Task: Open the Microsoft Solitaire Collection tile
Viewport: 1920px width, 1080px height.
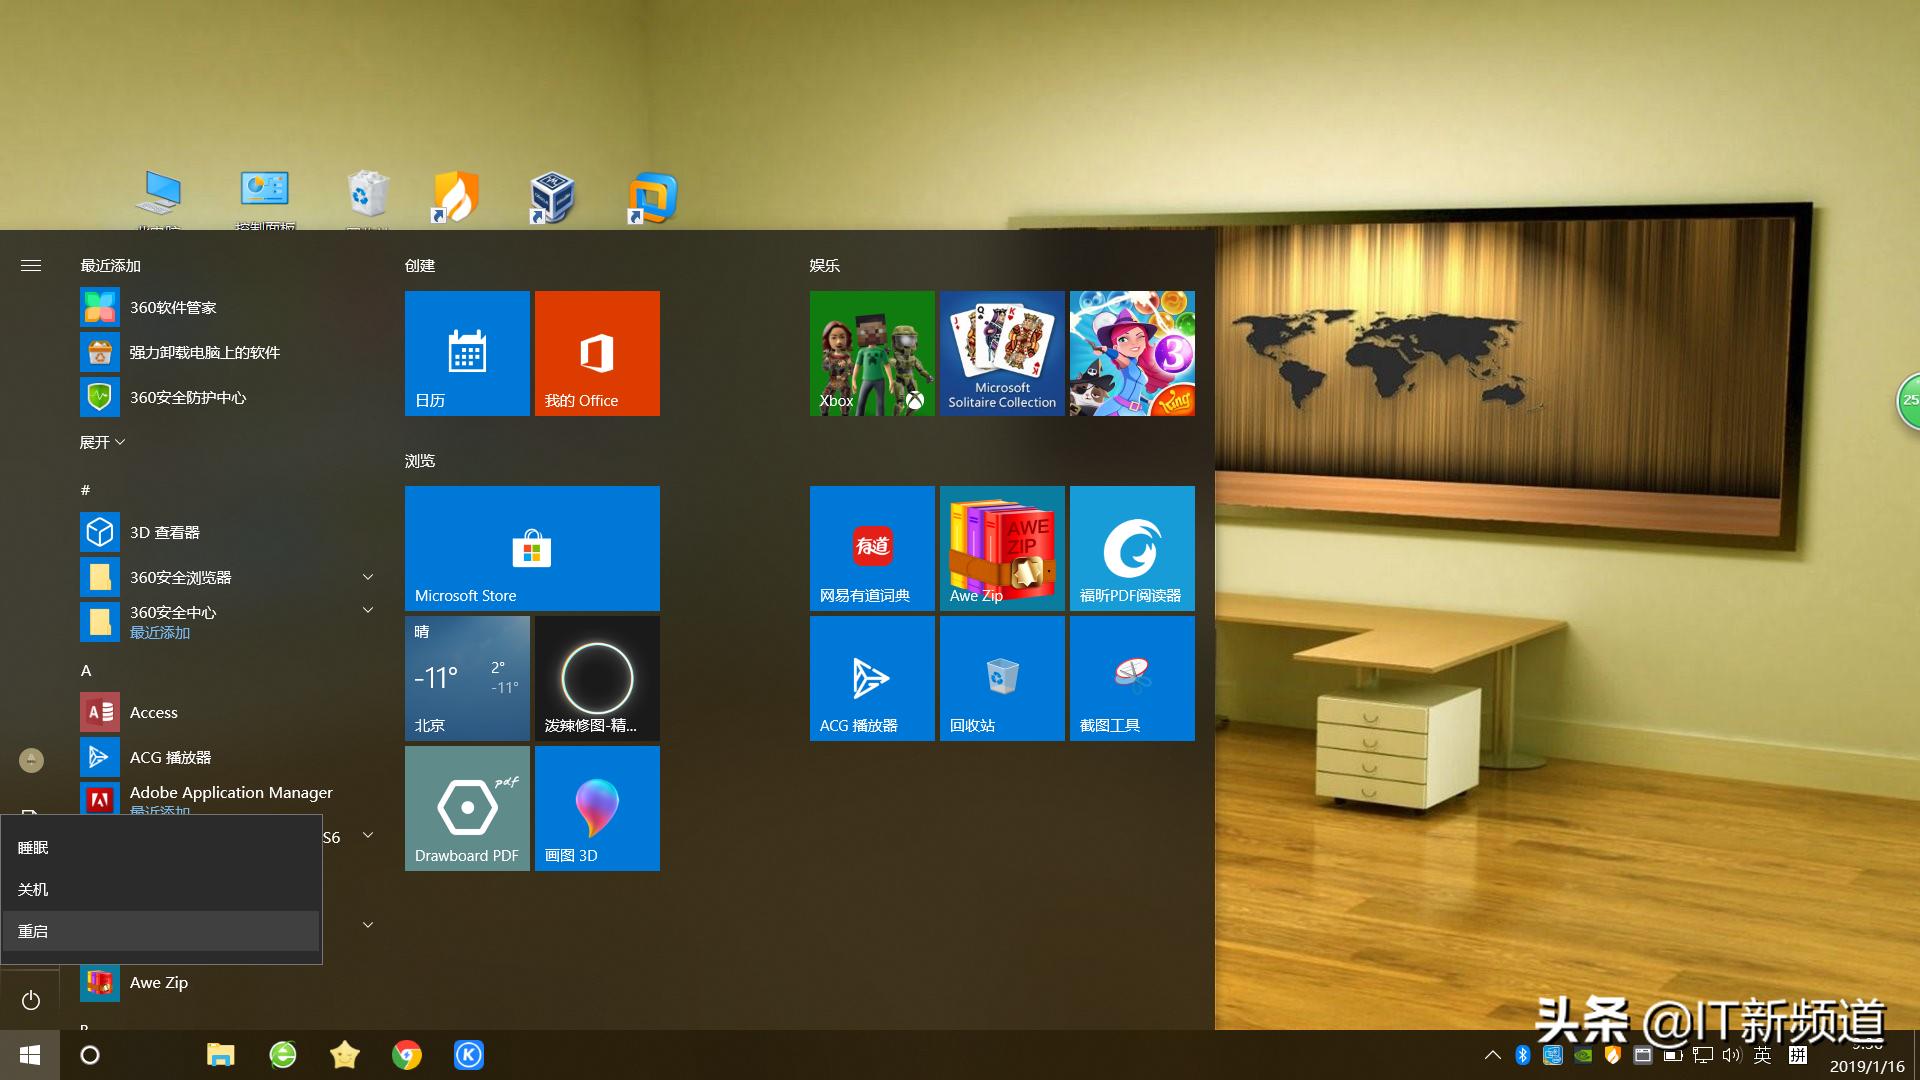Action: pos(1002,353)
